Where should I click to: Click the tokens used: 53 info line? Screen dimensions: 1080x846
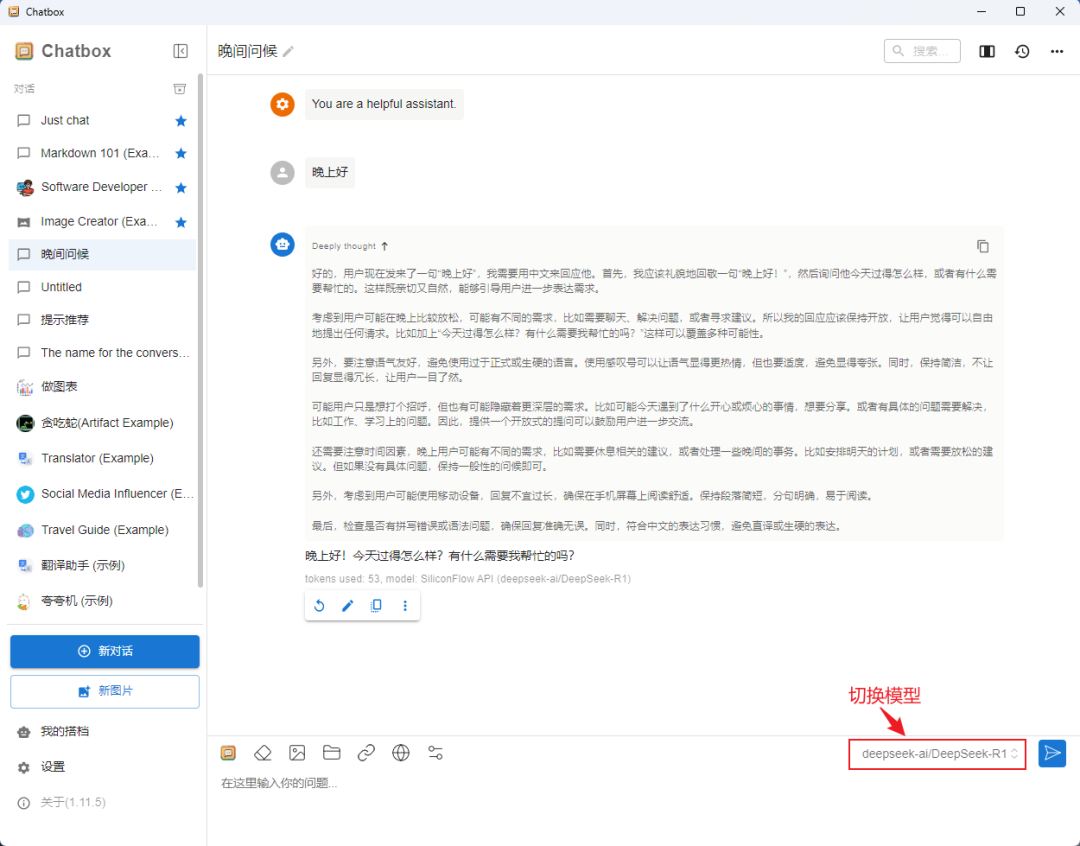point(468,579)
